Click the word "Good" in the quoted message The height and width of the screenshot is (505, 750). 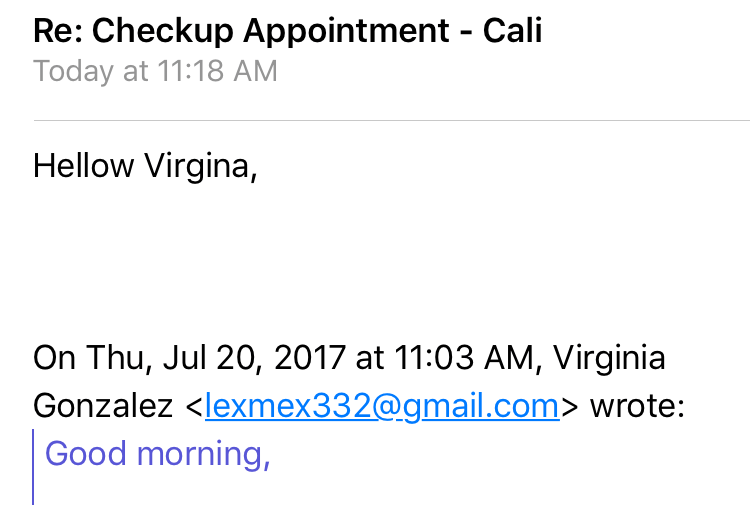[x=86, y=454]
